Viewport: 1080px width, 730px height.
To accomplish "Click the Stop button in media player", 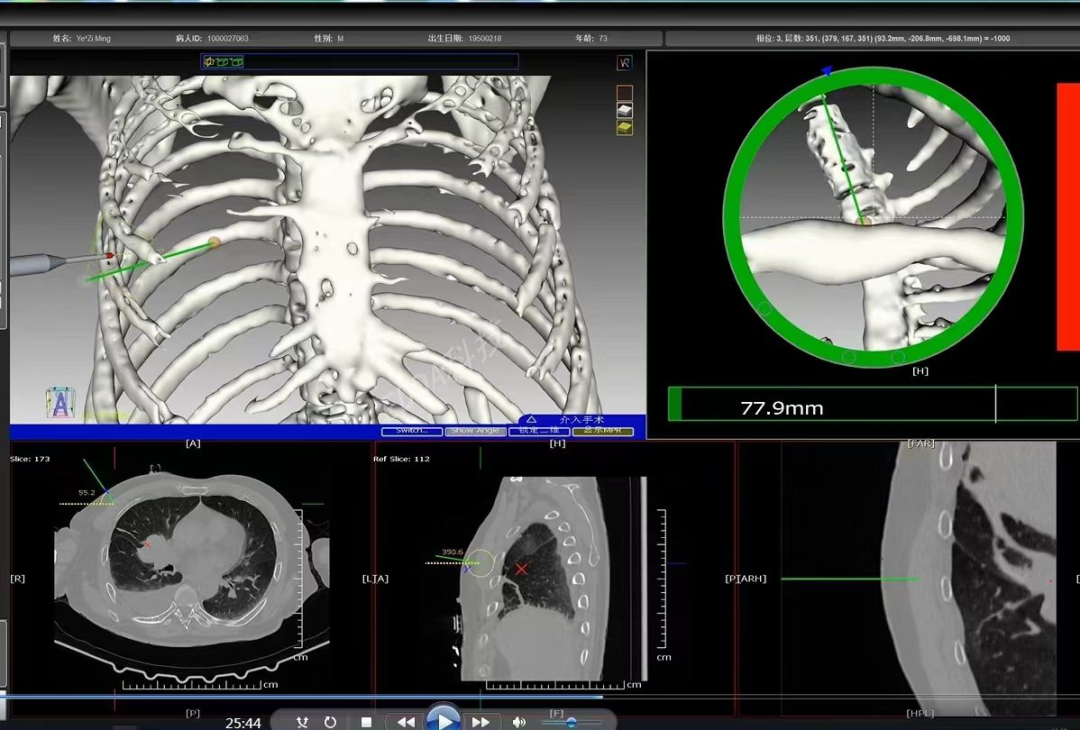I will coord(366,722).
